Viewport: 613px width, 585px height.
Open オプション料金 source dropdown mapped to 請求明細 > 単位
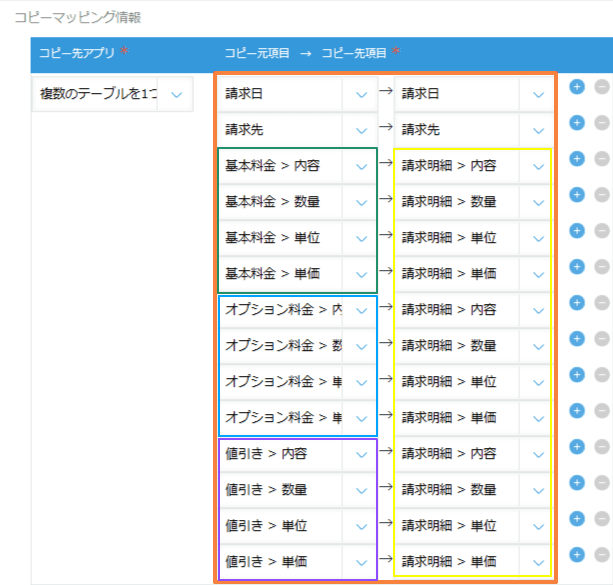[x=298, y=382]
